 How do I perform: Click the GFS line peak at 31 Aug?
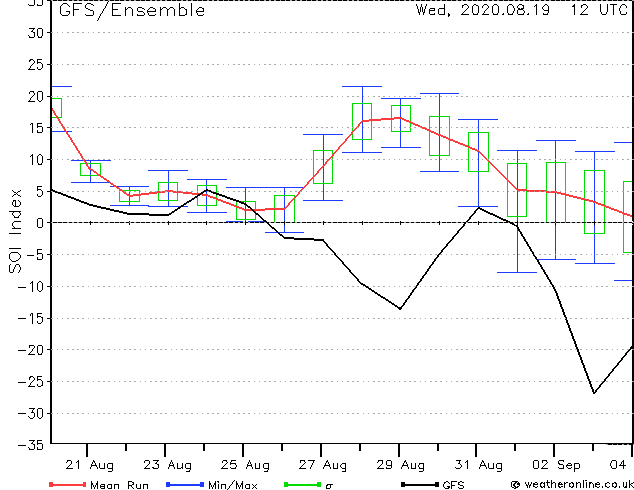(x=479, y=208)
